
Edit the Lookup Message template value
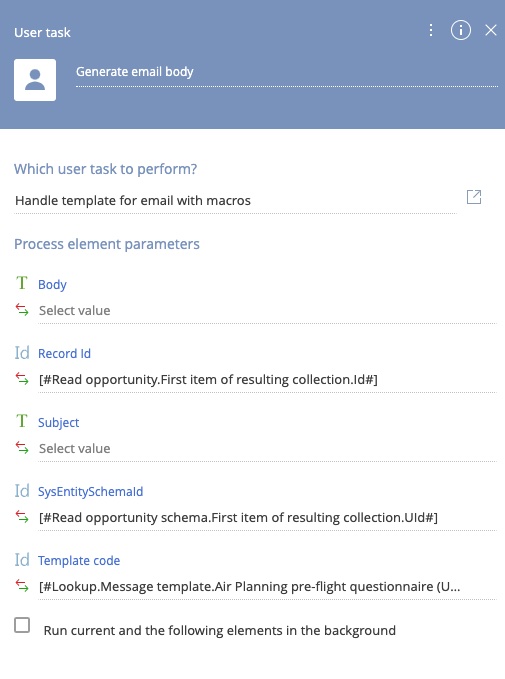[x=267, y=587]
